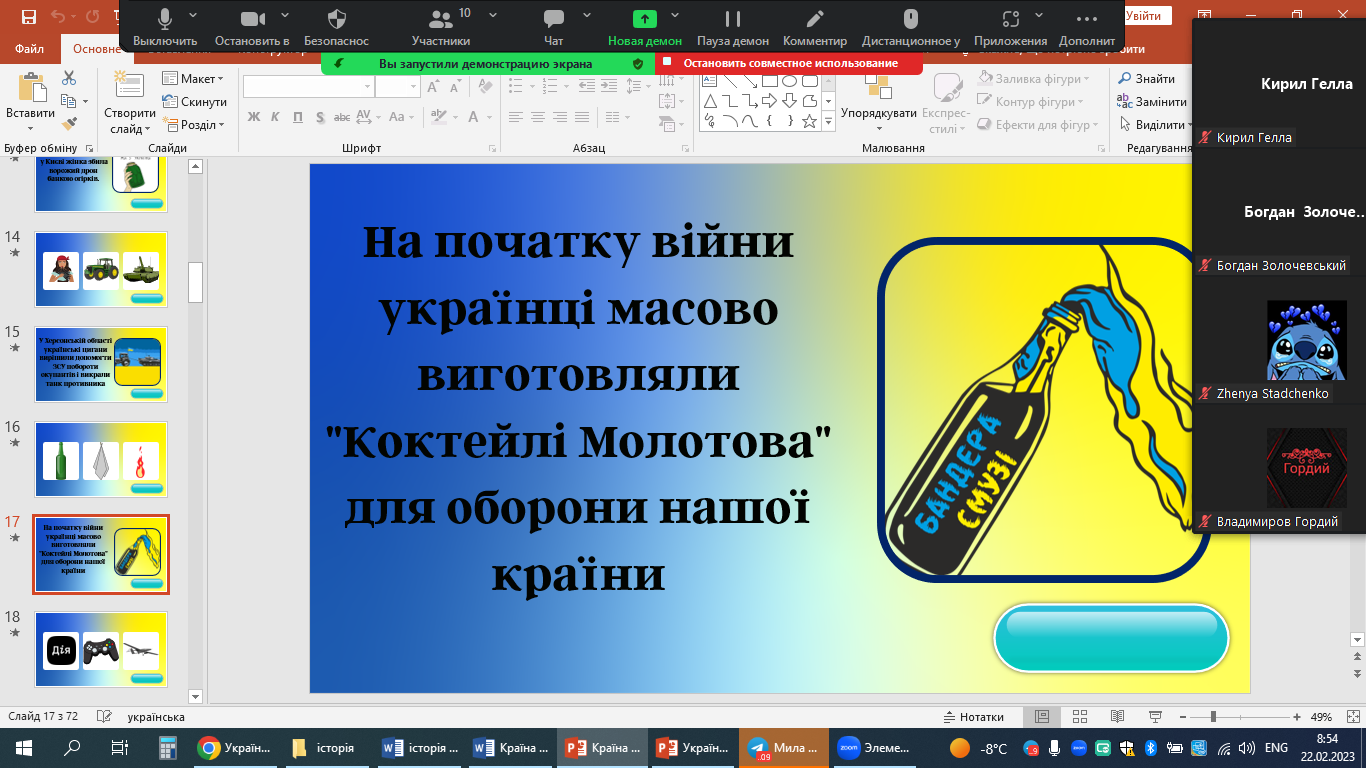The image size is (1366, 768).
Task: Switch to the Основне ribbon tab
Action: (96, 49)
